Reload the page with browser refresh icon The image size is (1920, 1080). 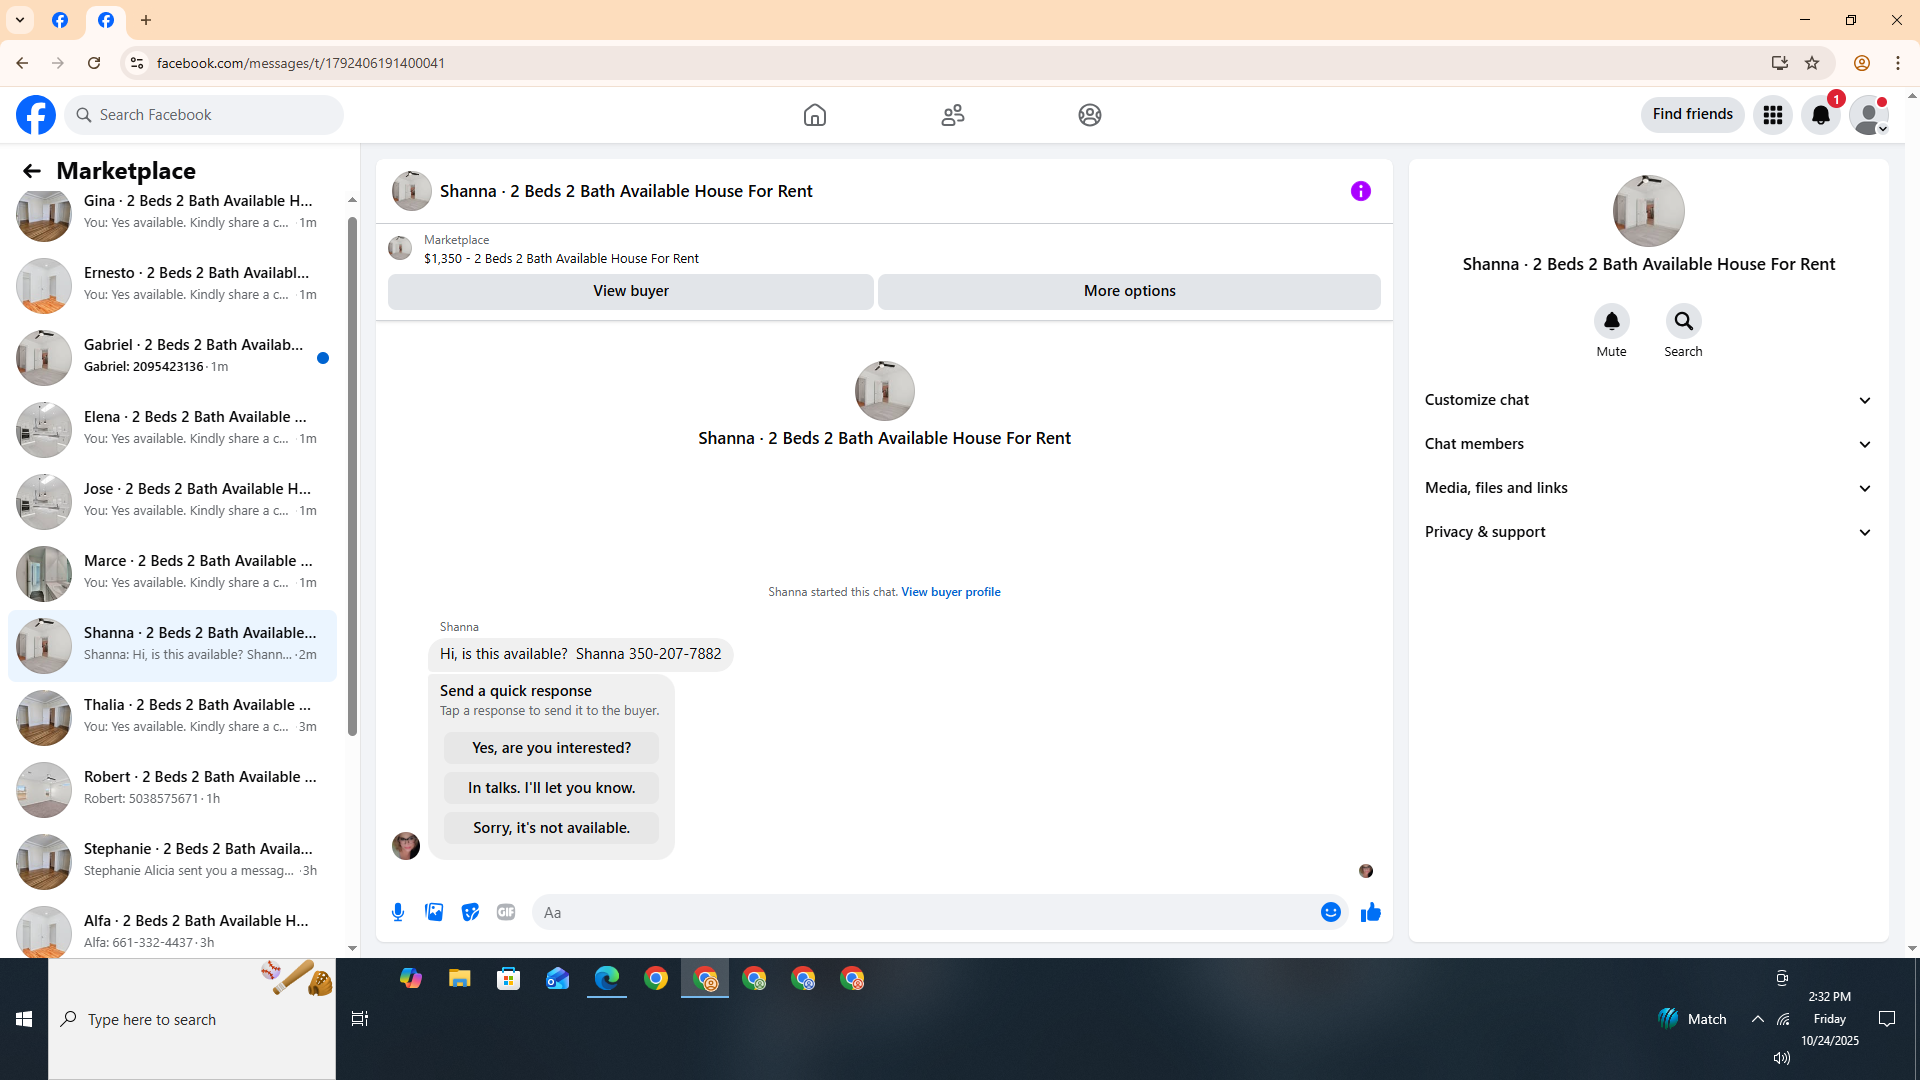[94, 63]
